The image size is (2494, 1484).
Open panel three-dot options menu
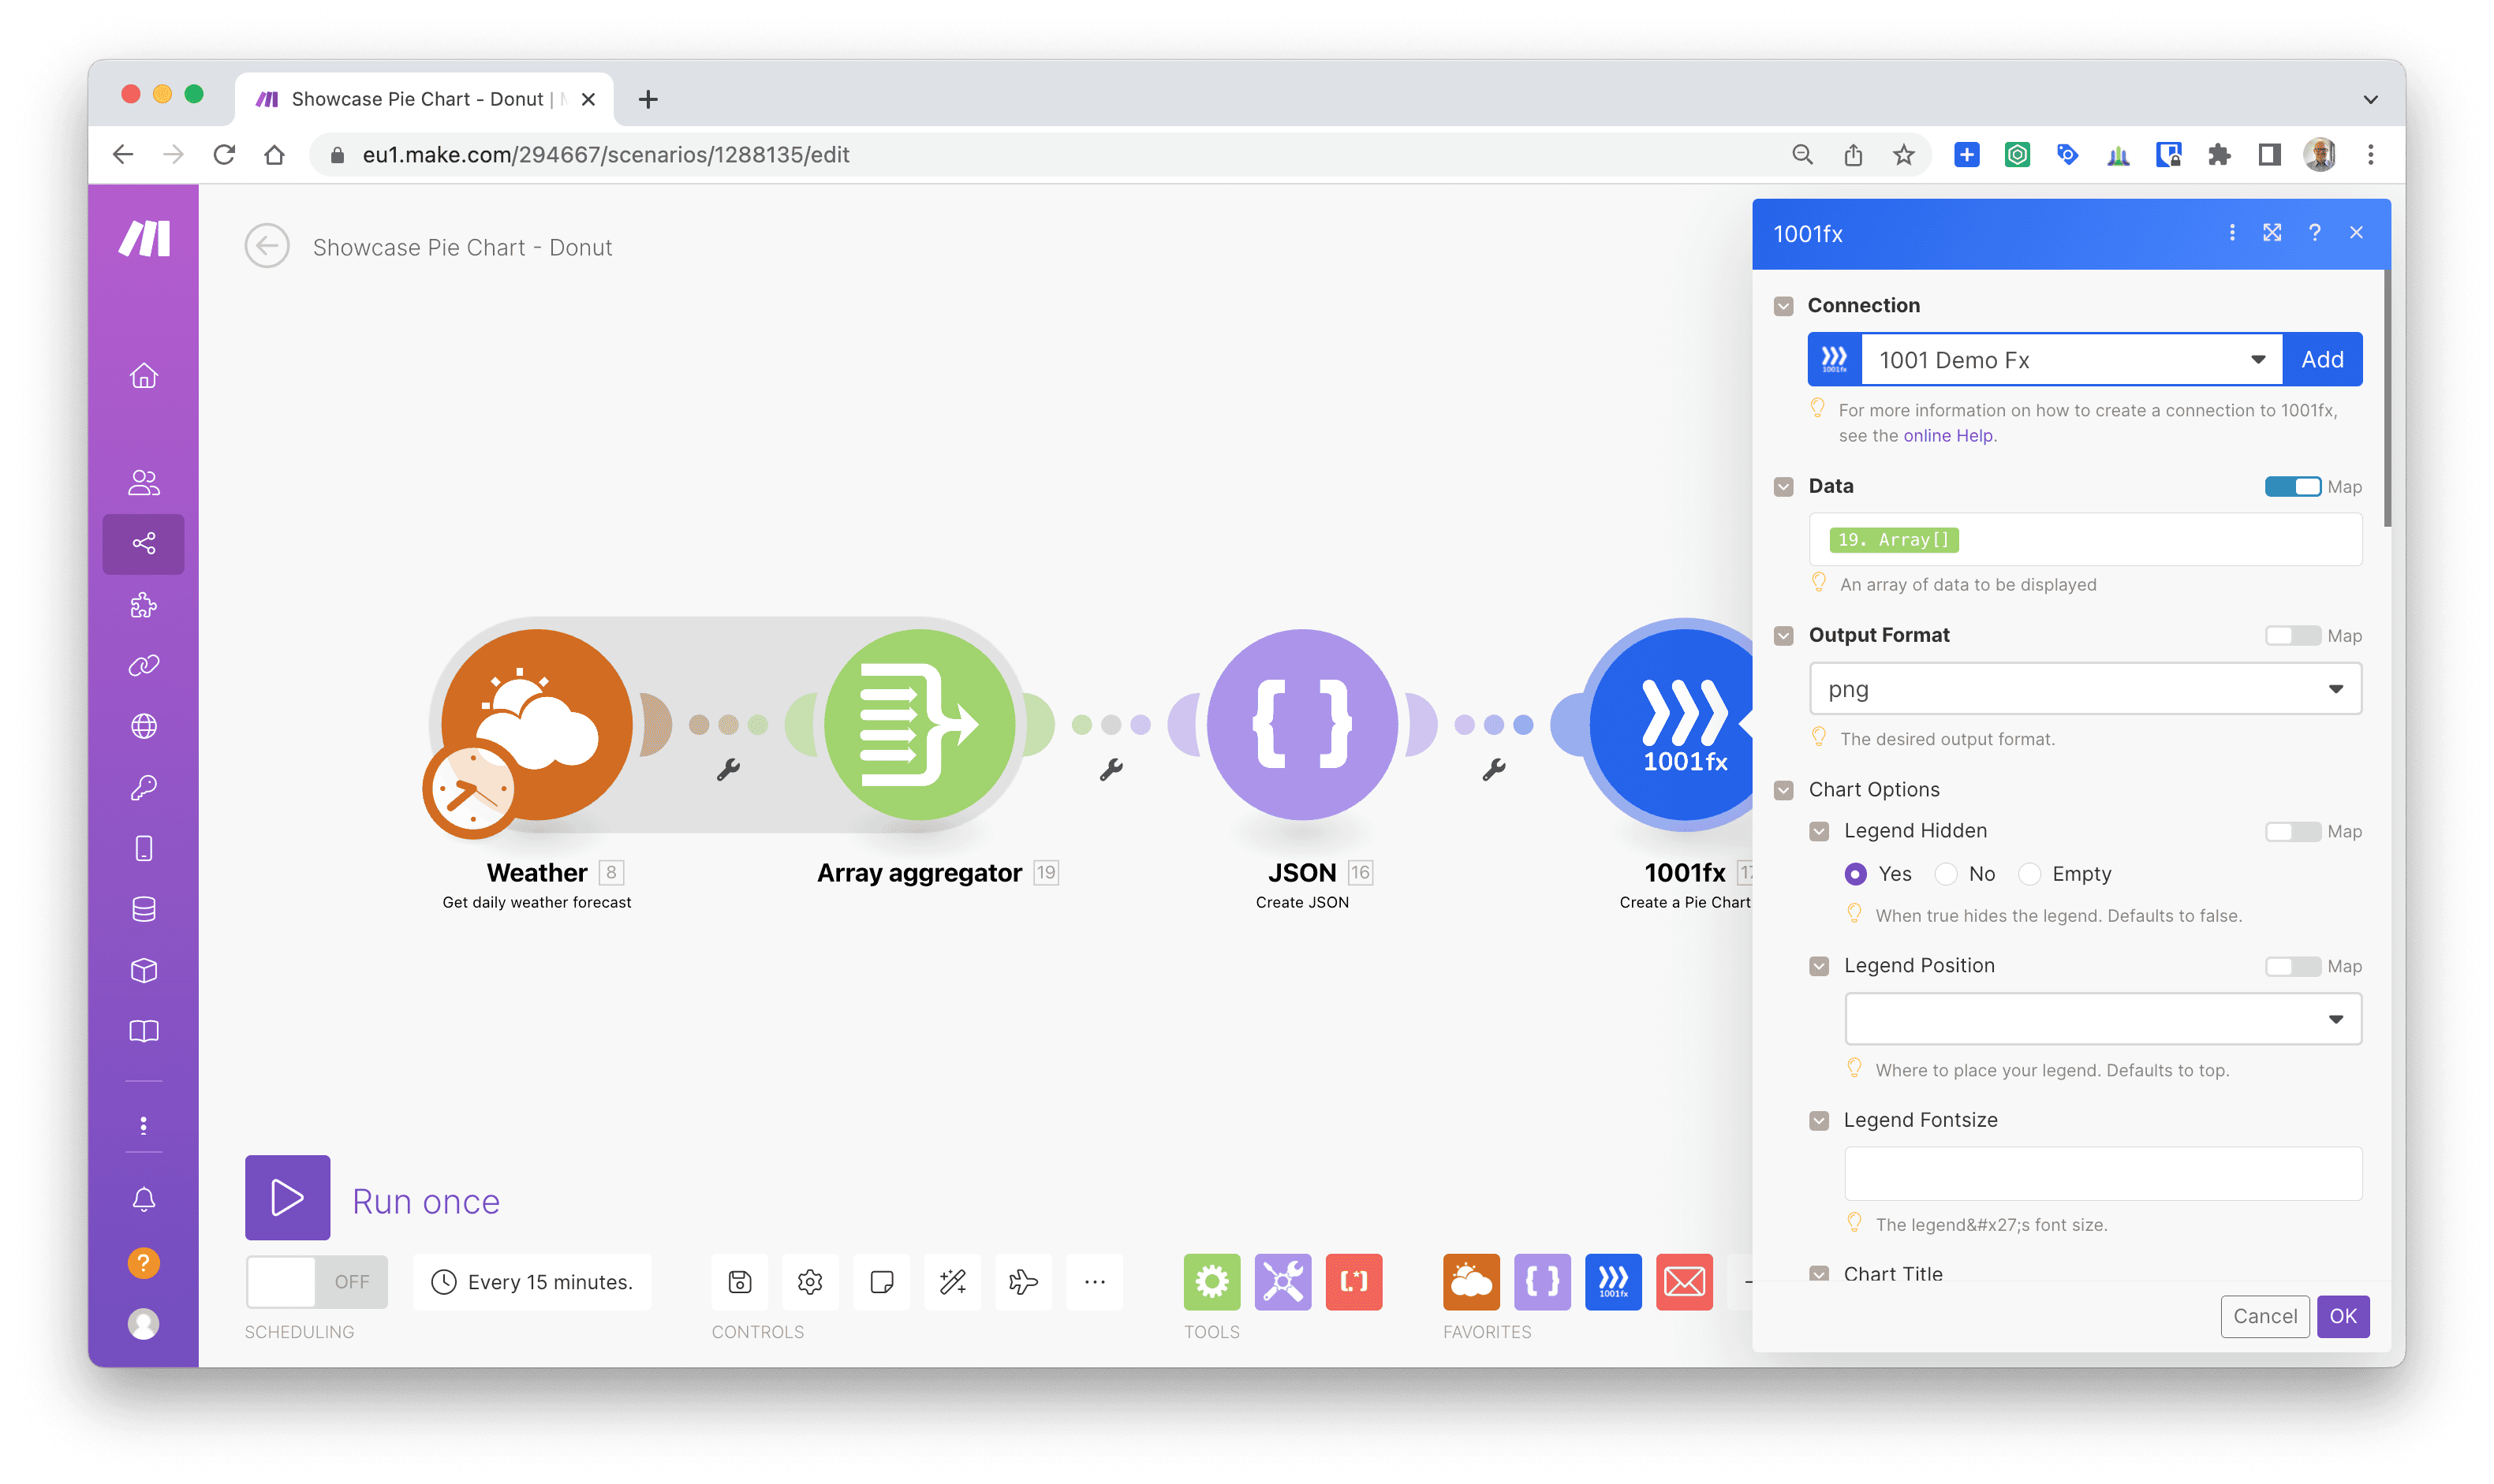click(2231, 232)
